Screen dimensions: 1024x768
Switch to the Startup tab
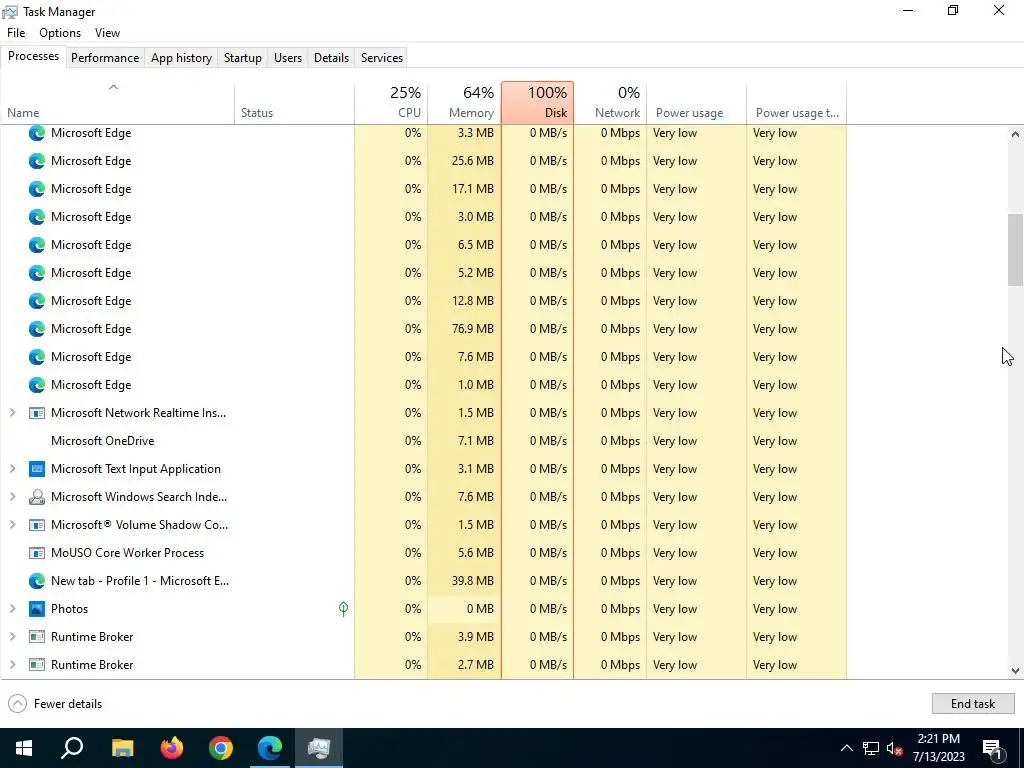click(x=243, y=57)
